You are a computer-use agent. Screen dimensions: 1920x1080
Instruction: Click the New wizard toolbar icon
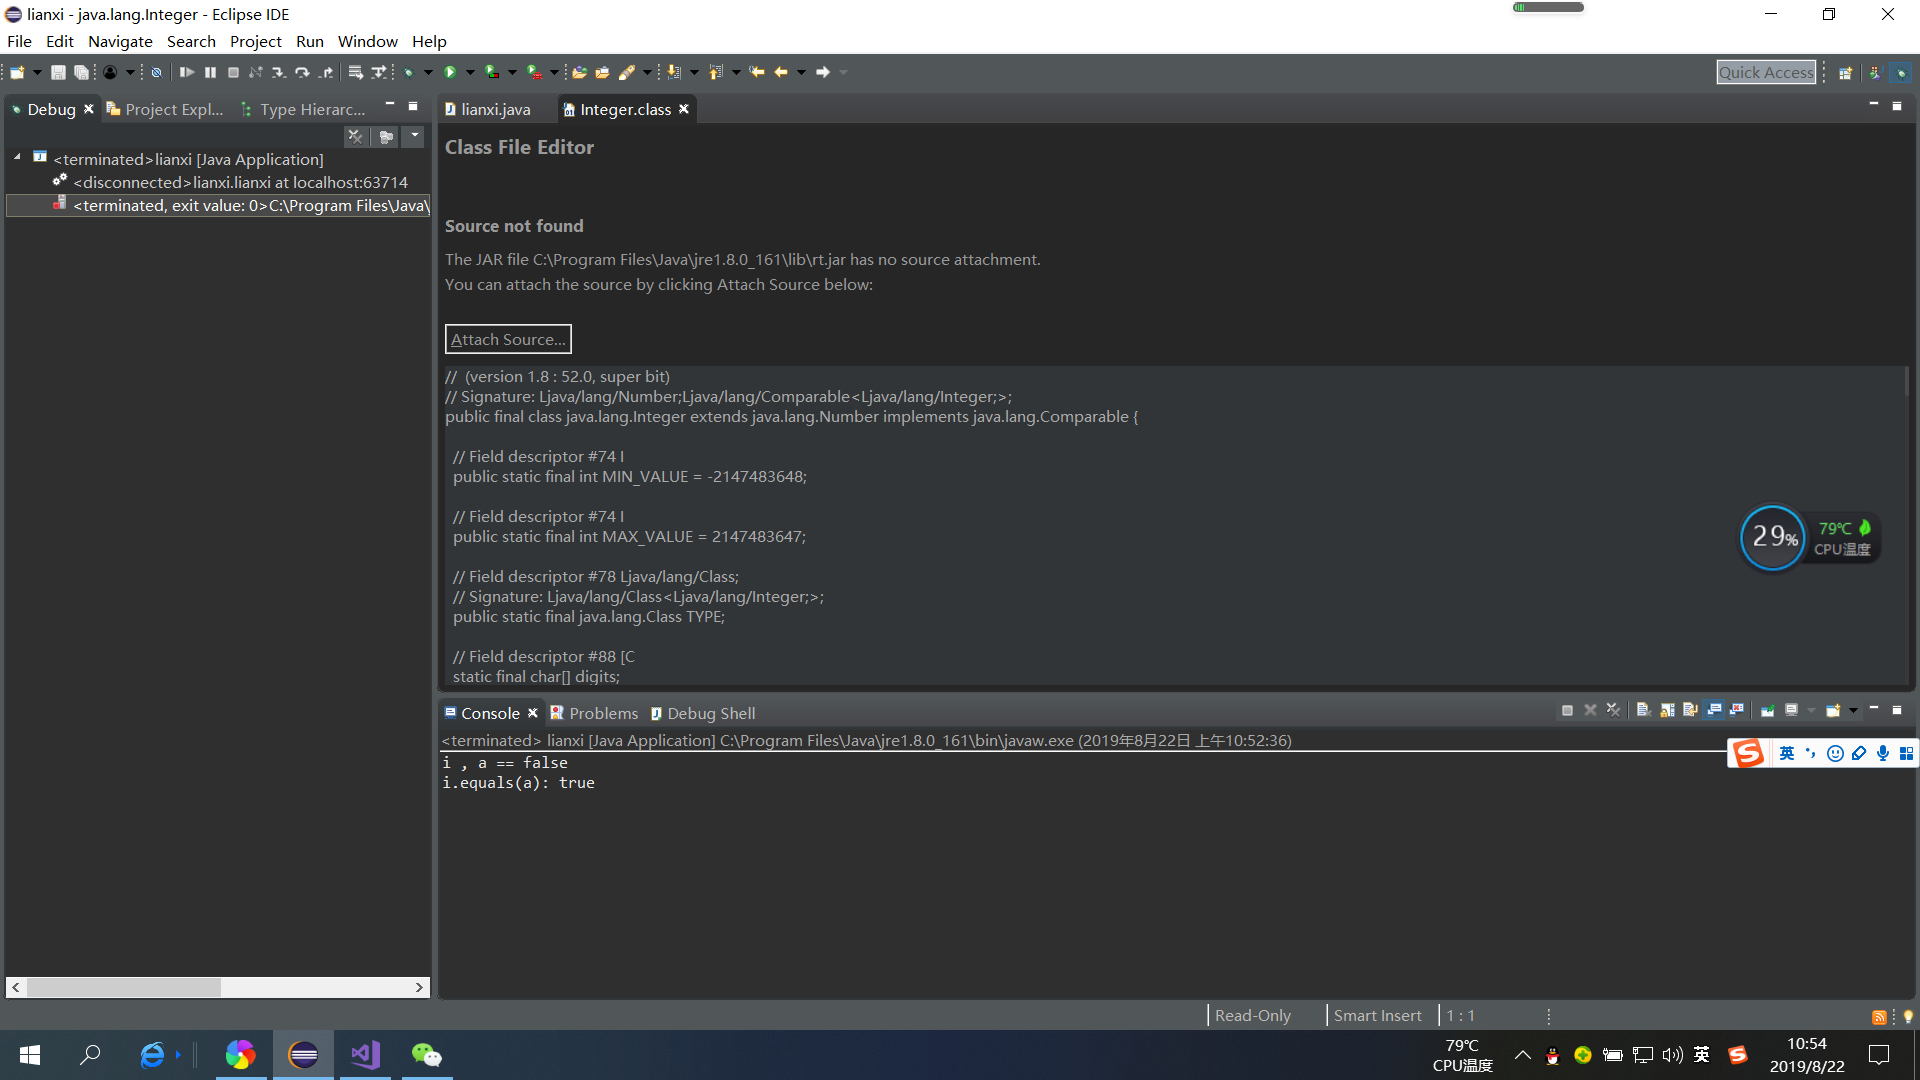click(17, 72)
